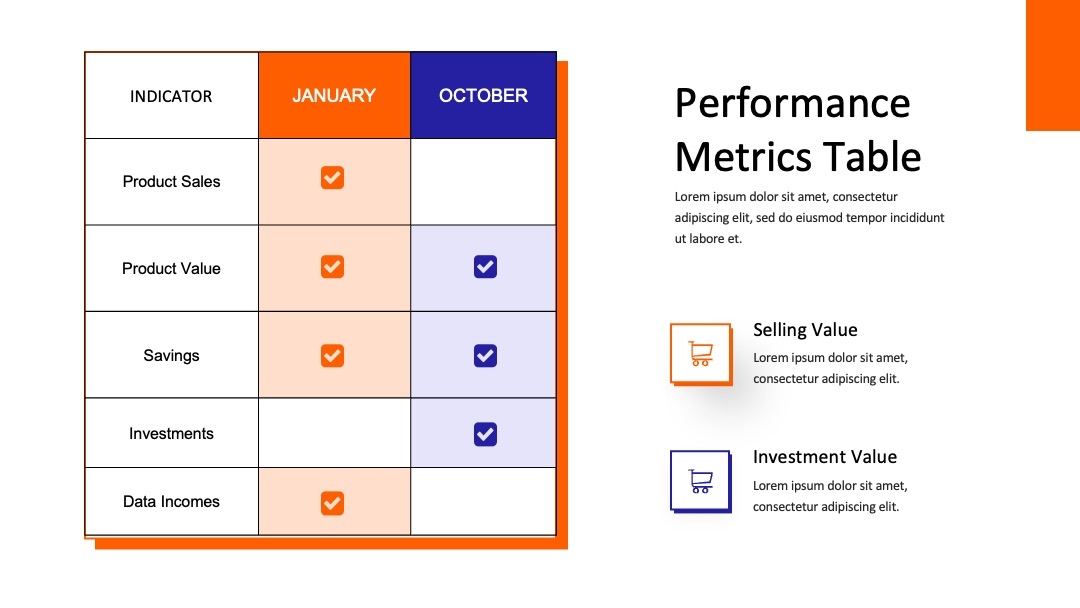The image size is (1080, 608).
Task: Click the Investment Value heading
Action: click(824, 457)
